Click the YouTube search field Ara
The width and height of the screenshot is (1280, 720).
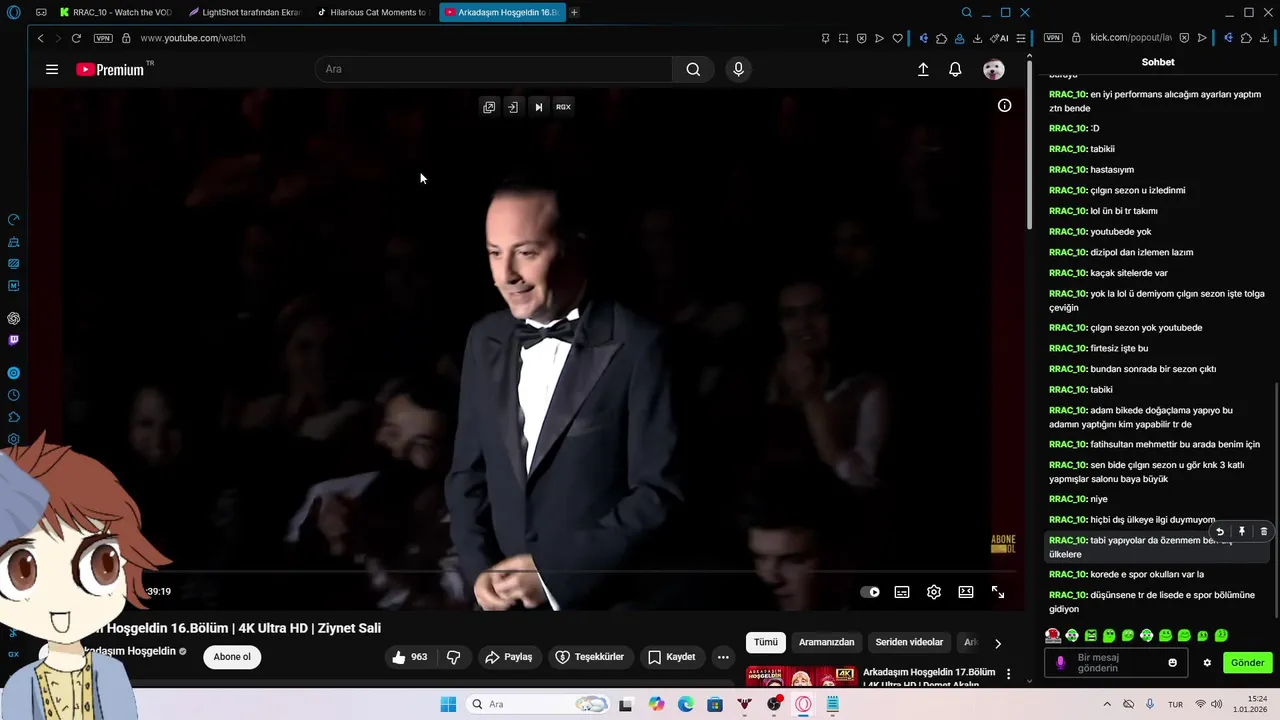click(x=494, y=69)
